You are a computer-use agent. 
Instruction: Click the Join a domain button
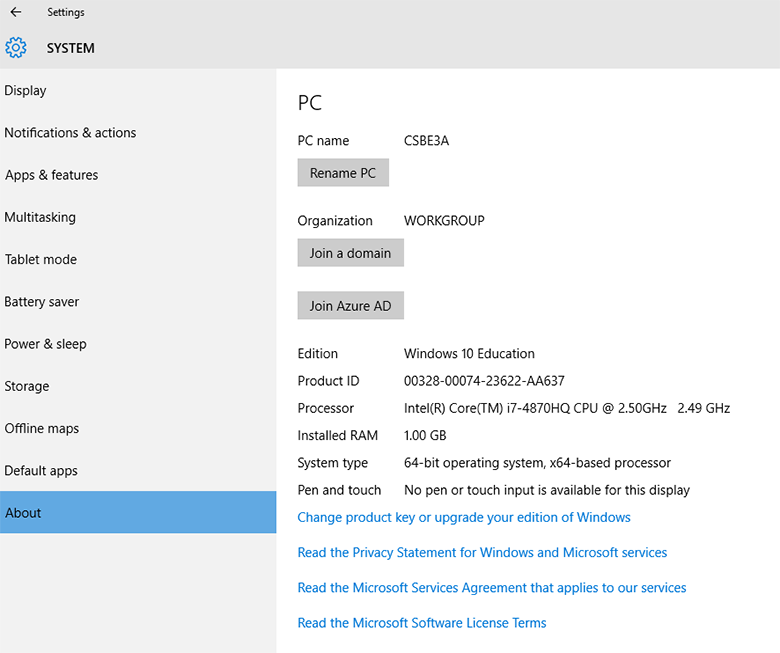(351, 253)
